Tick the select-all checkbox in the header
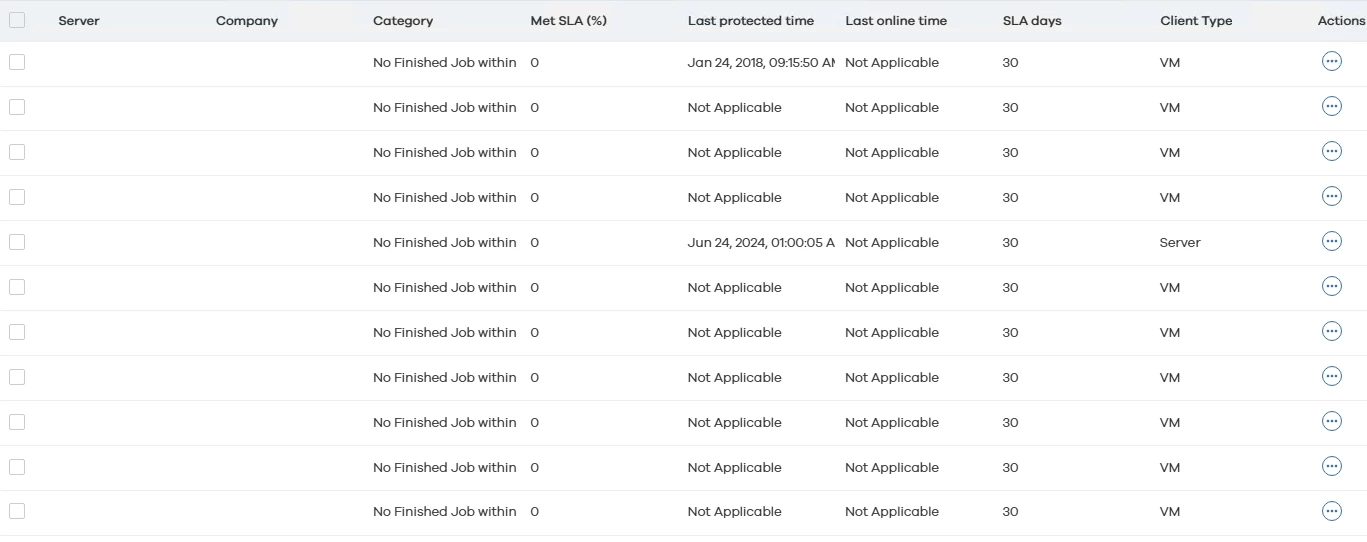 tap(17, 20)
